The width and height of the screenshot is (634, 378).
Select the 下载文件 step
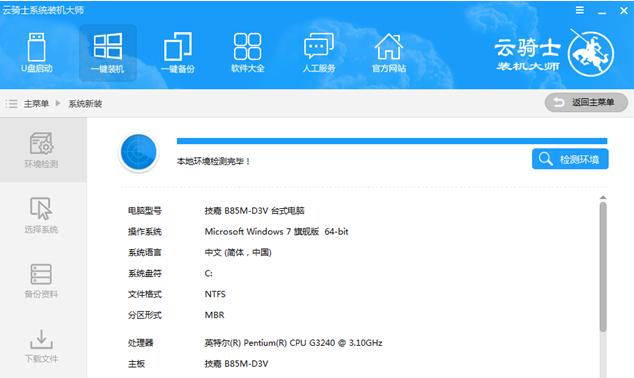(x=41, y=346)
